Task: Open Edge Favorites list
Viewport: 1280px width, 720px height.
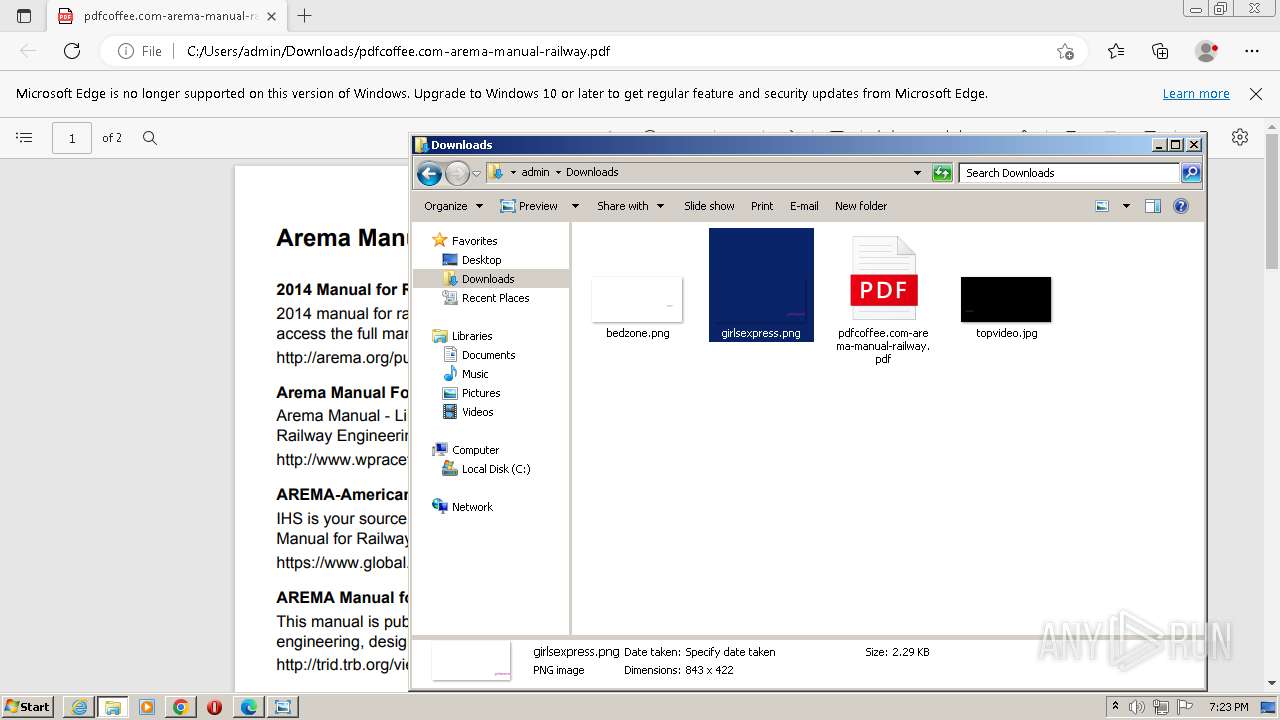Action: pyautogui.click(x=1116, y=51)
